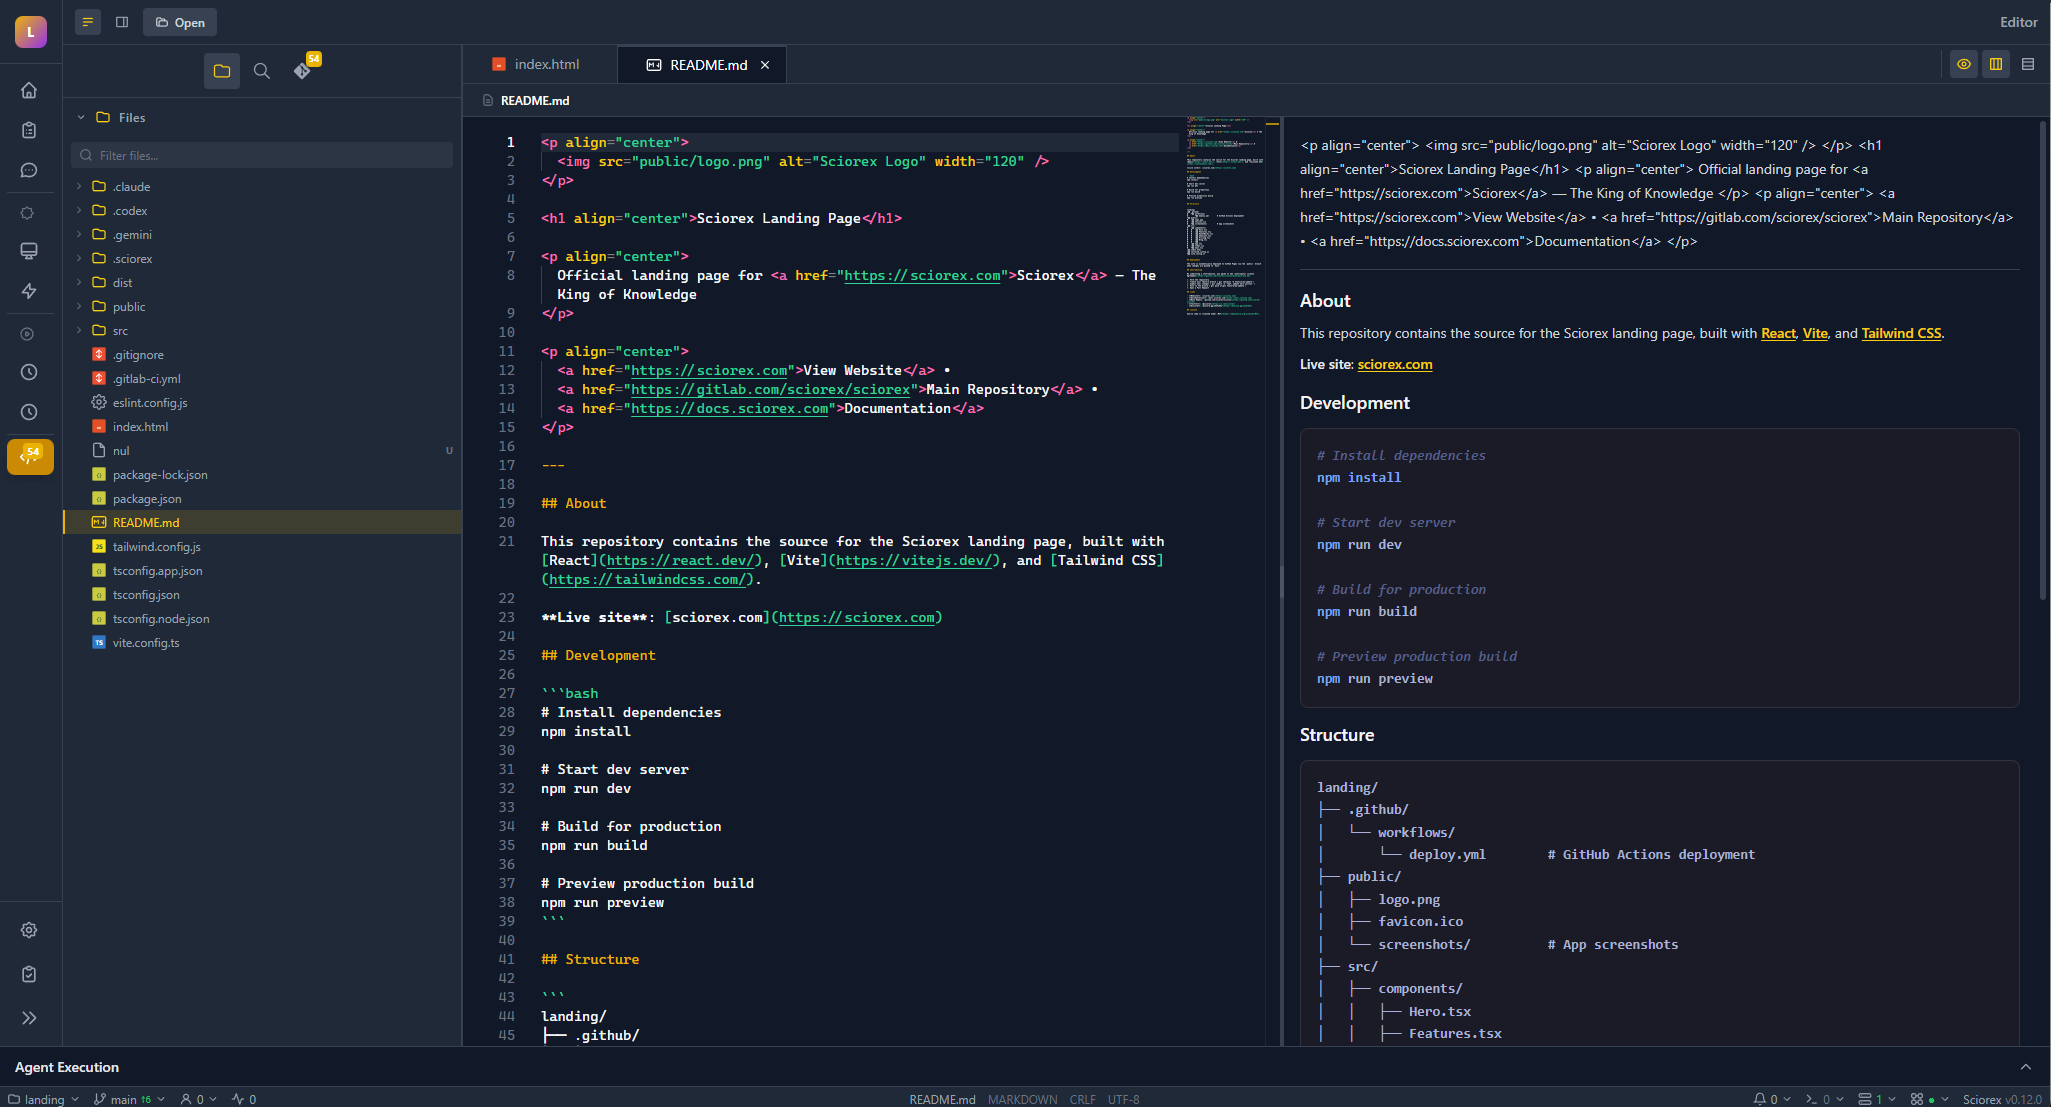
Task: Select the lightning bolt icon in sidebar
Action: click(29, 291)
